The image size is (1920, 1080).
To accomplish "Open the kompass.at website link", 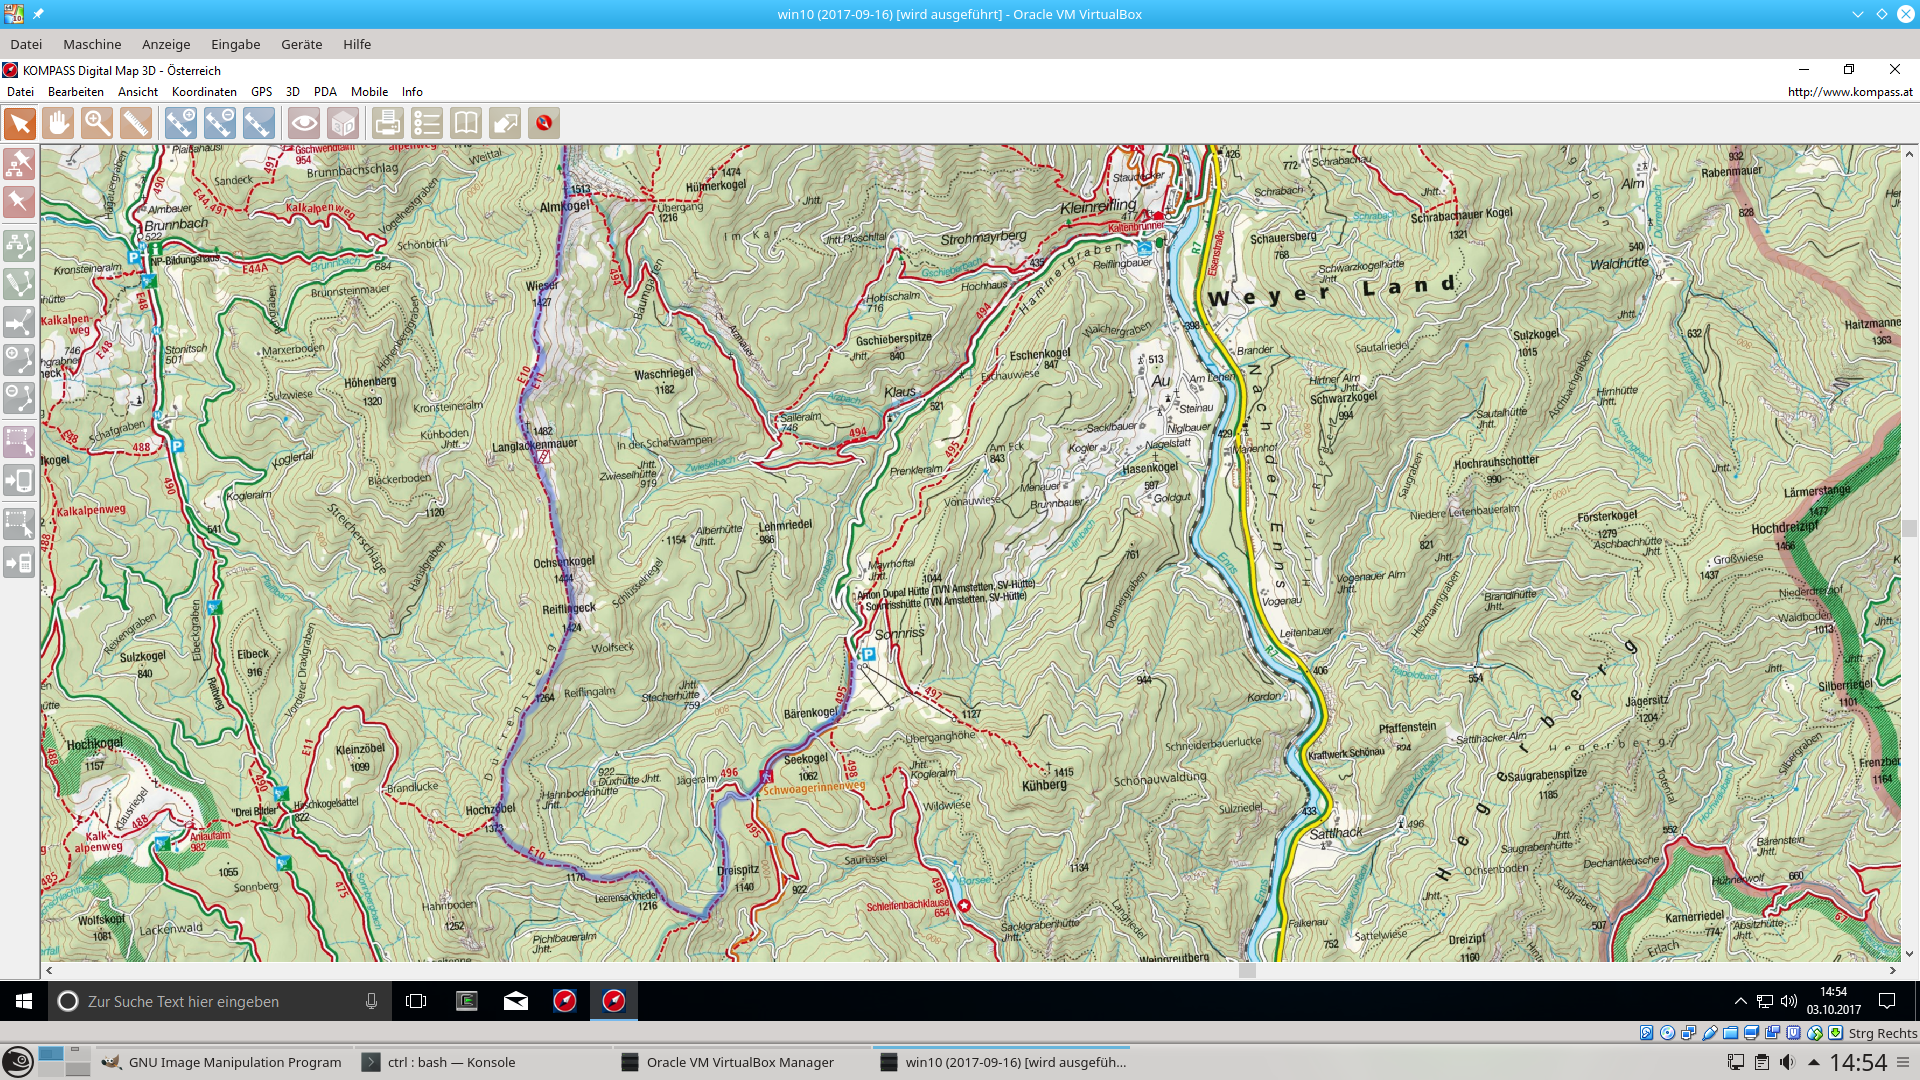I will pos(1849,92).
